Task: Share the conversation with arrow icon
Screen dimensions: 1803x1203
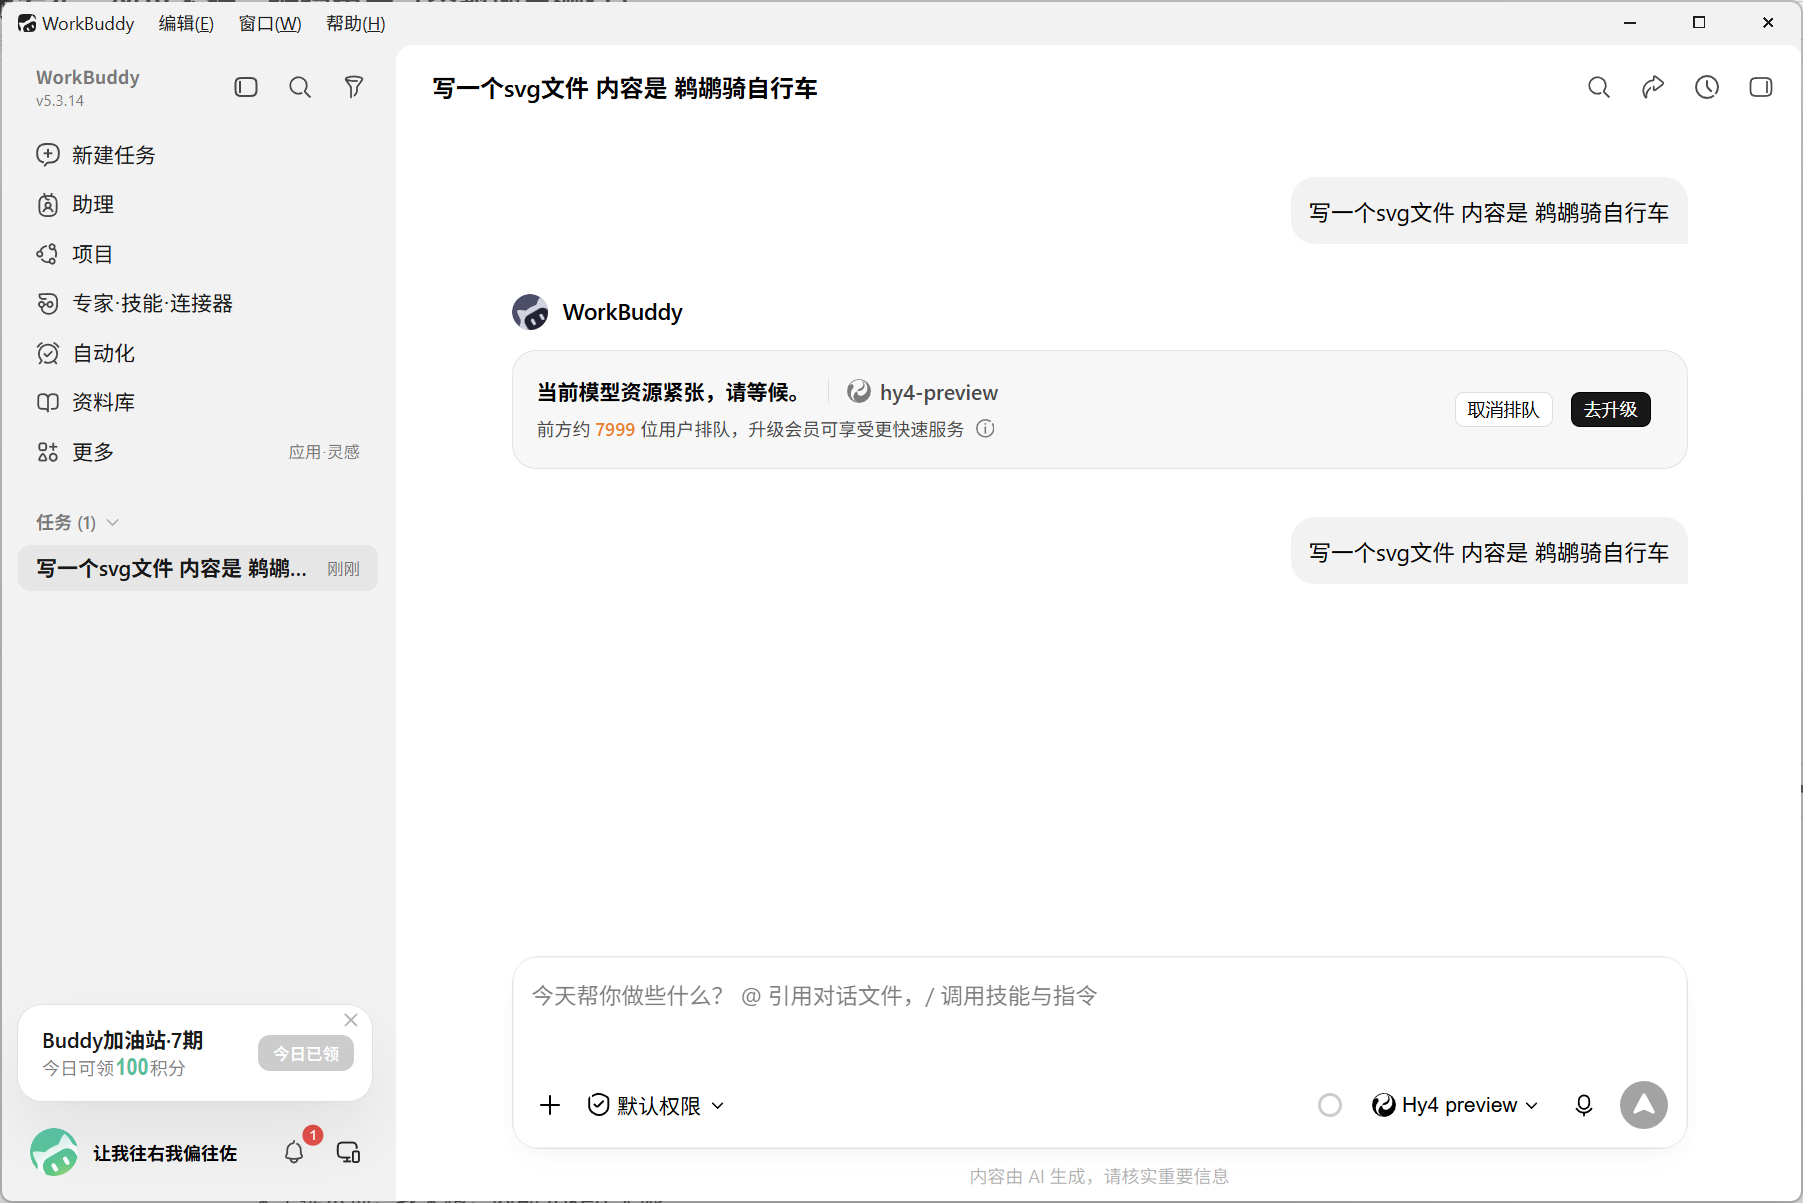Action: tap(1653, 88)
